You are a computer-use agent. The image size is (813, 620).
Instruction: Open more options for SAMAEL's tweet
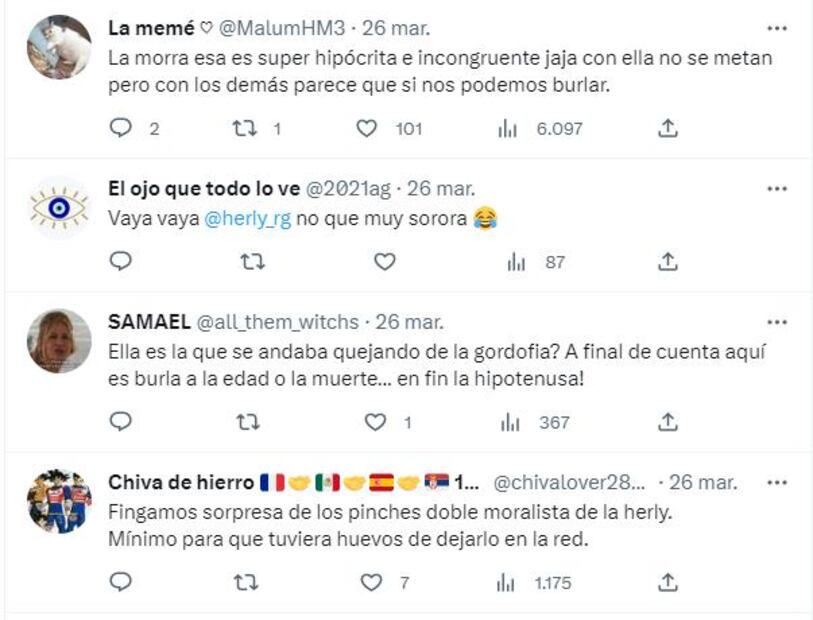tap(776, 322)
